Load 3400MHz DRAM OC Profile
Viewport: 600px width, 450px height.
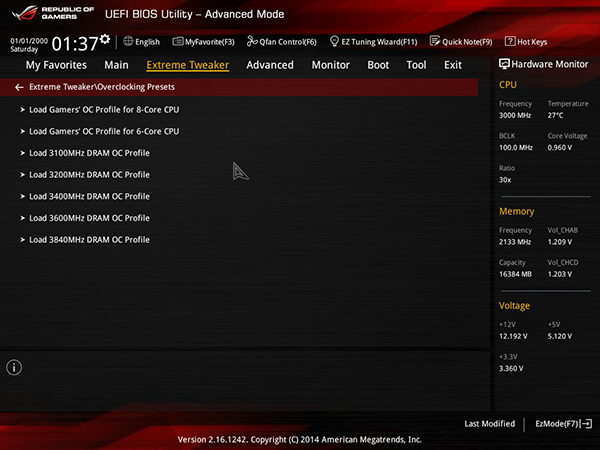click(x=90, y=196)
